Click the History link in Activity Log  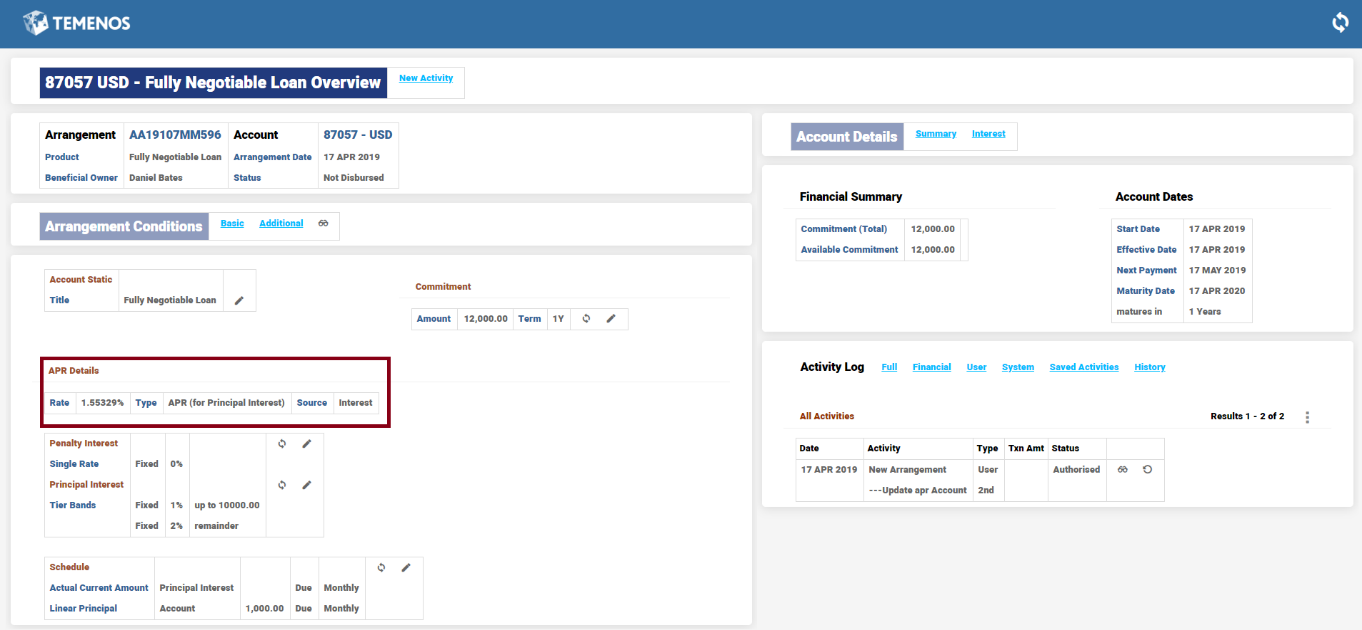[x=1149, y=367]
